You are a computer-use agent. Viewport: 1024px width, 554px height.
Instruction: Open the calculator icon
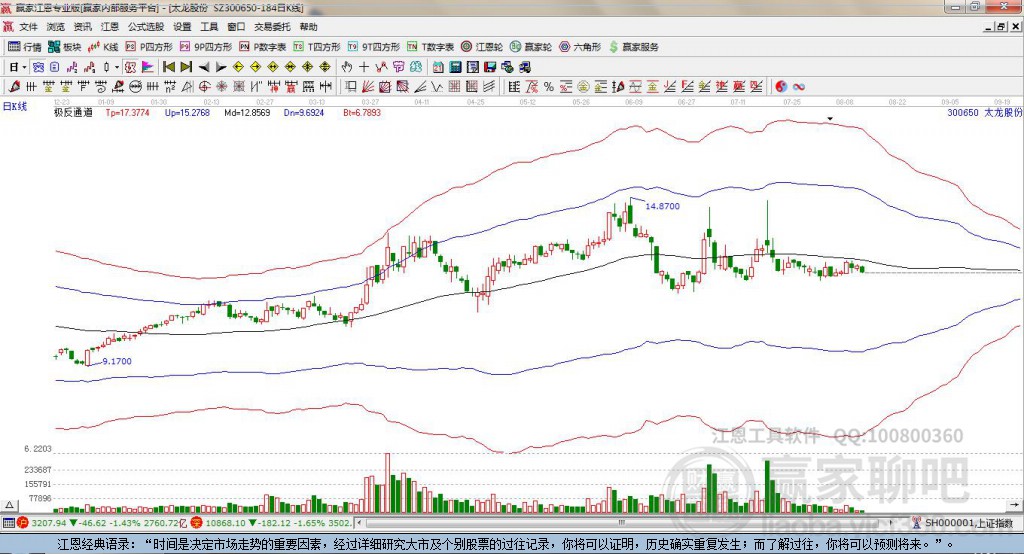point(455,67)
